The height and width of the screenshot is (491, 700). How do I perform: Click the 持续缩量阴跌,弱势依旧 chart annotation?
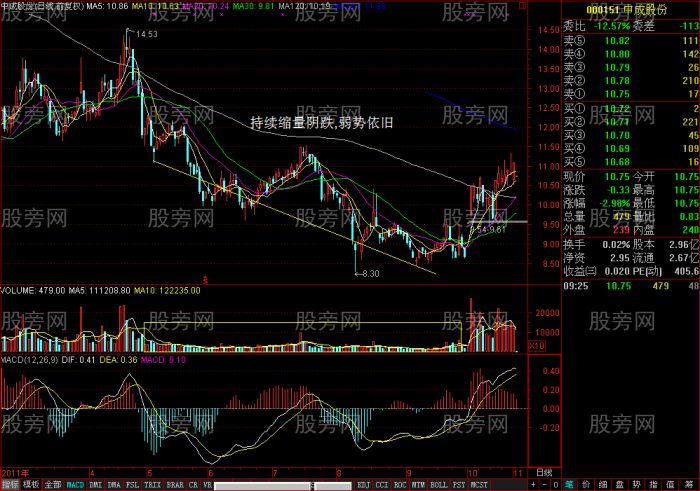tap(321, 122)
